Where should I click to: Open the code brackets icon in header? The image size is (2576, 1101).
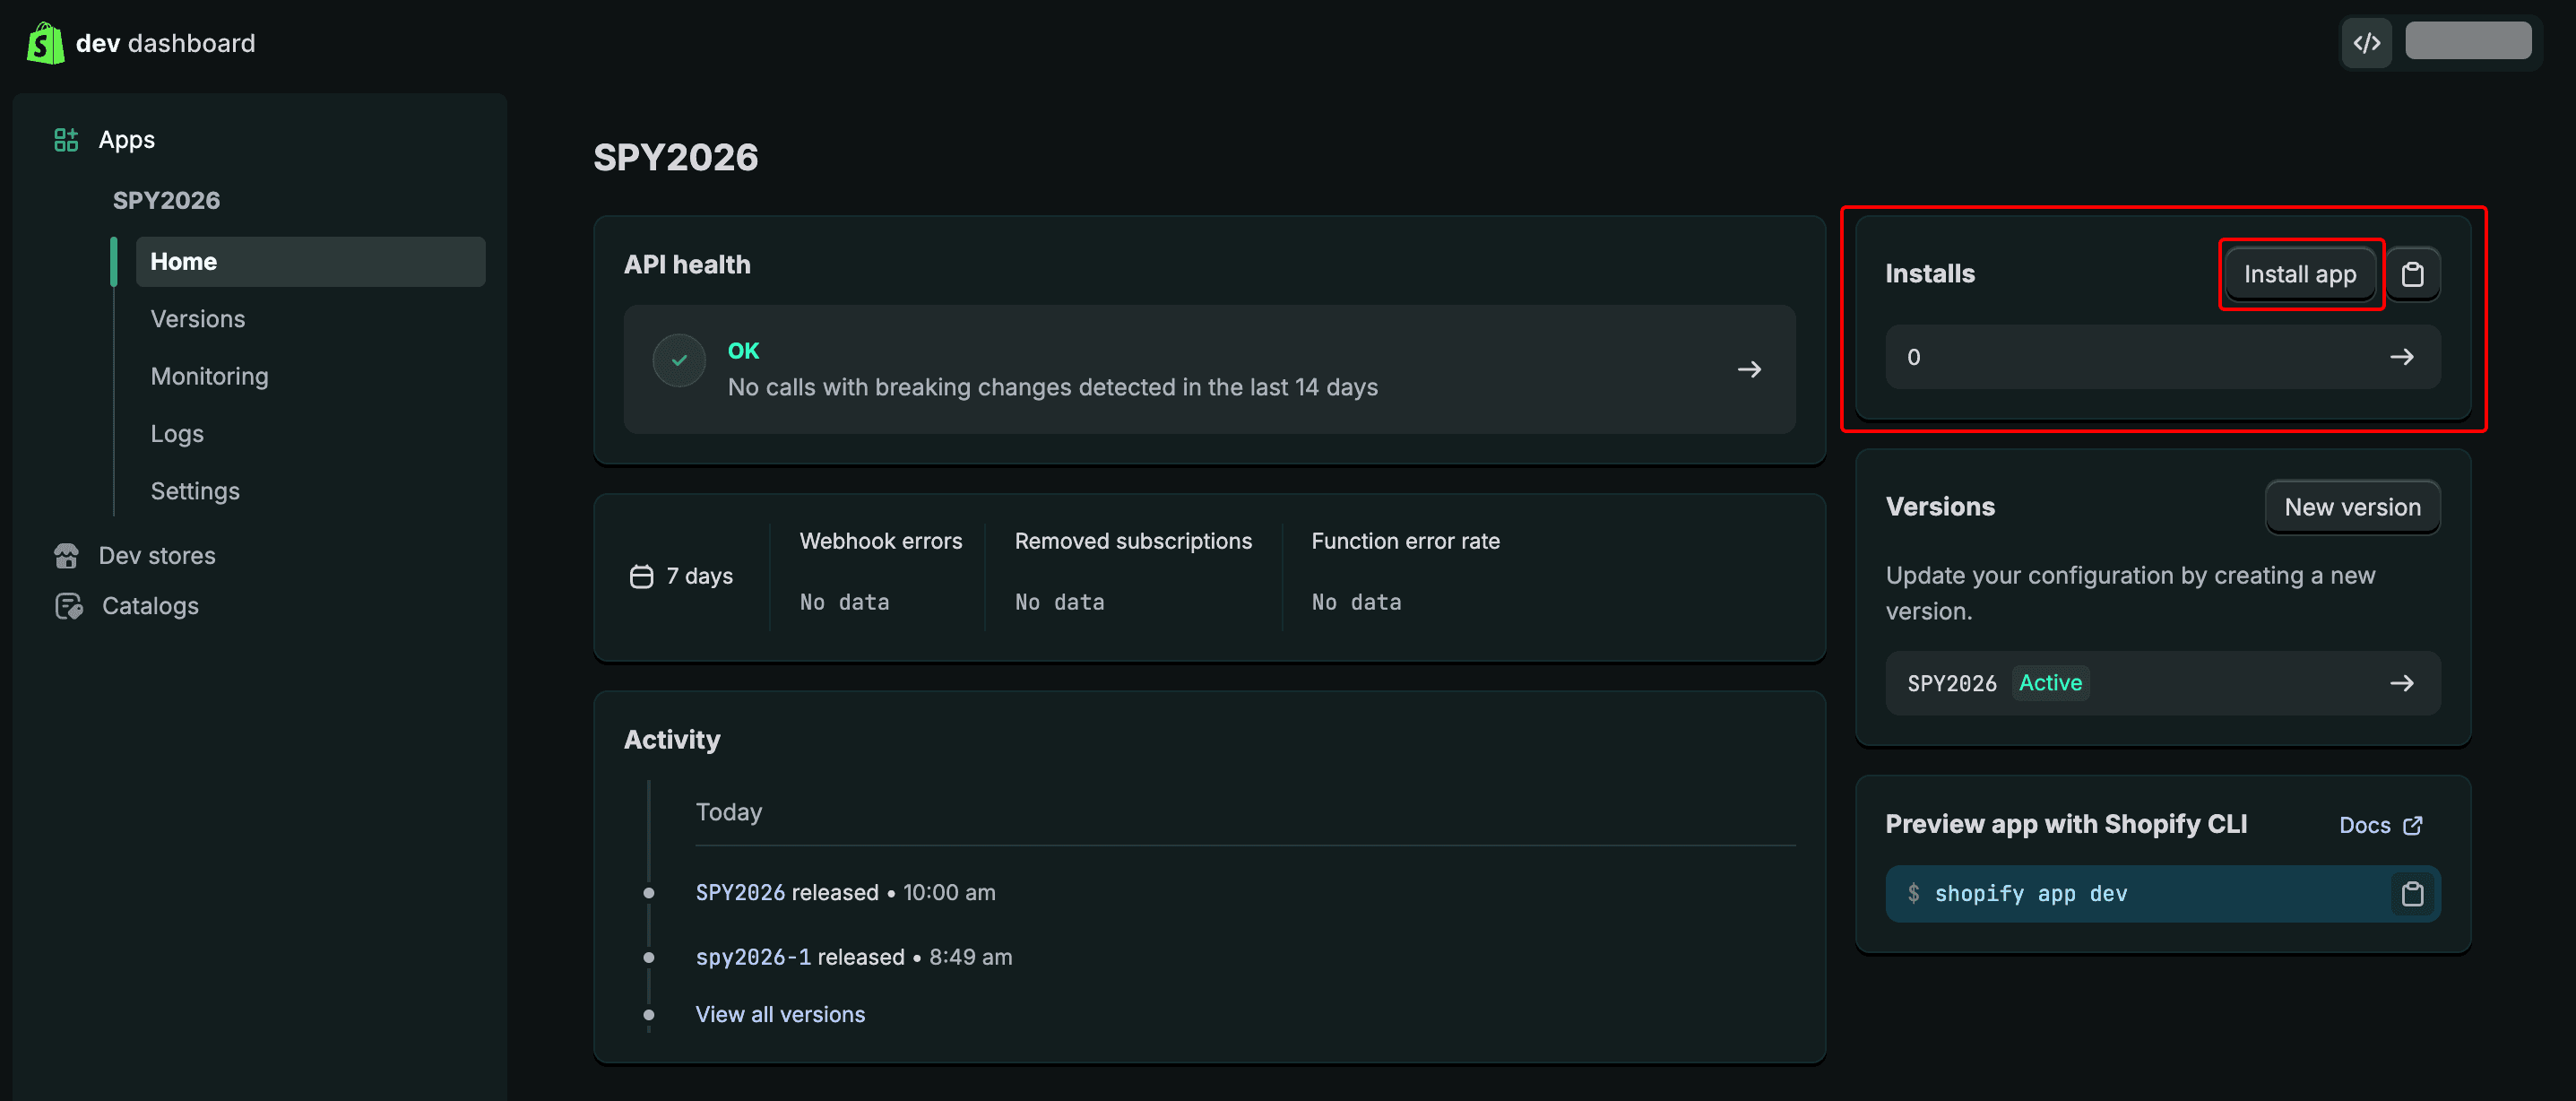tap(2366, 43)
